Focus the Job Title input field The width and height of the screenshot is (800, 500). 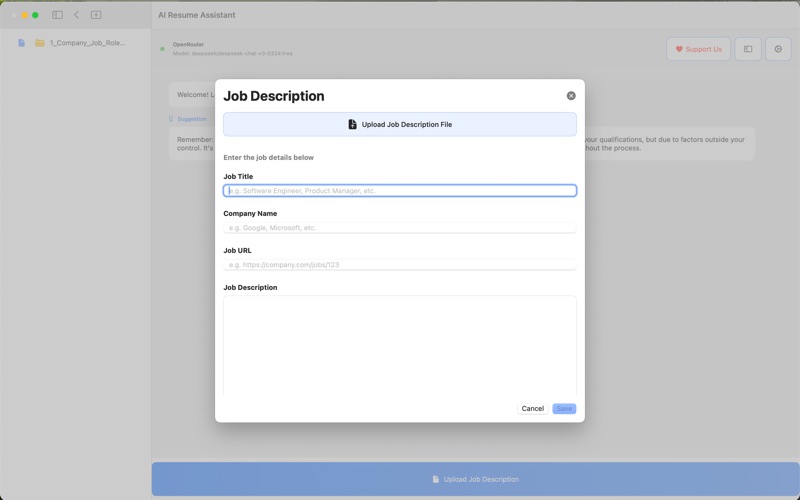pyautogui.click(x=399, y=191)
